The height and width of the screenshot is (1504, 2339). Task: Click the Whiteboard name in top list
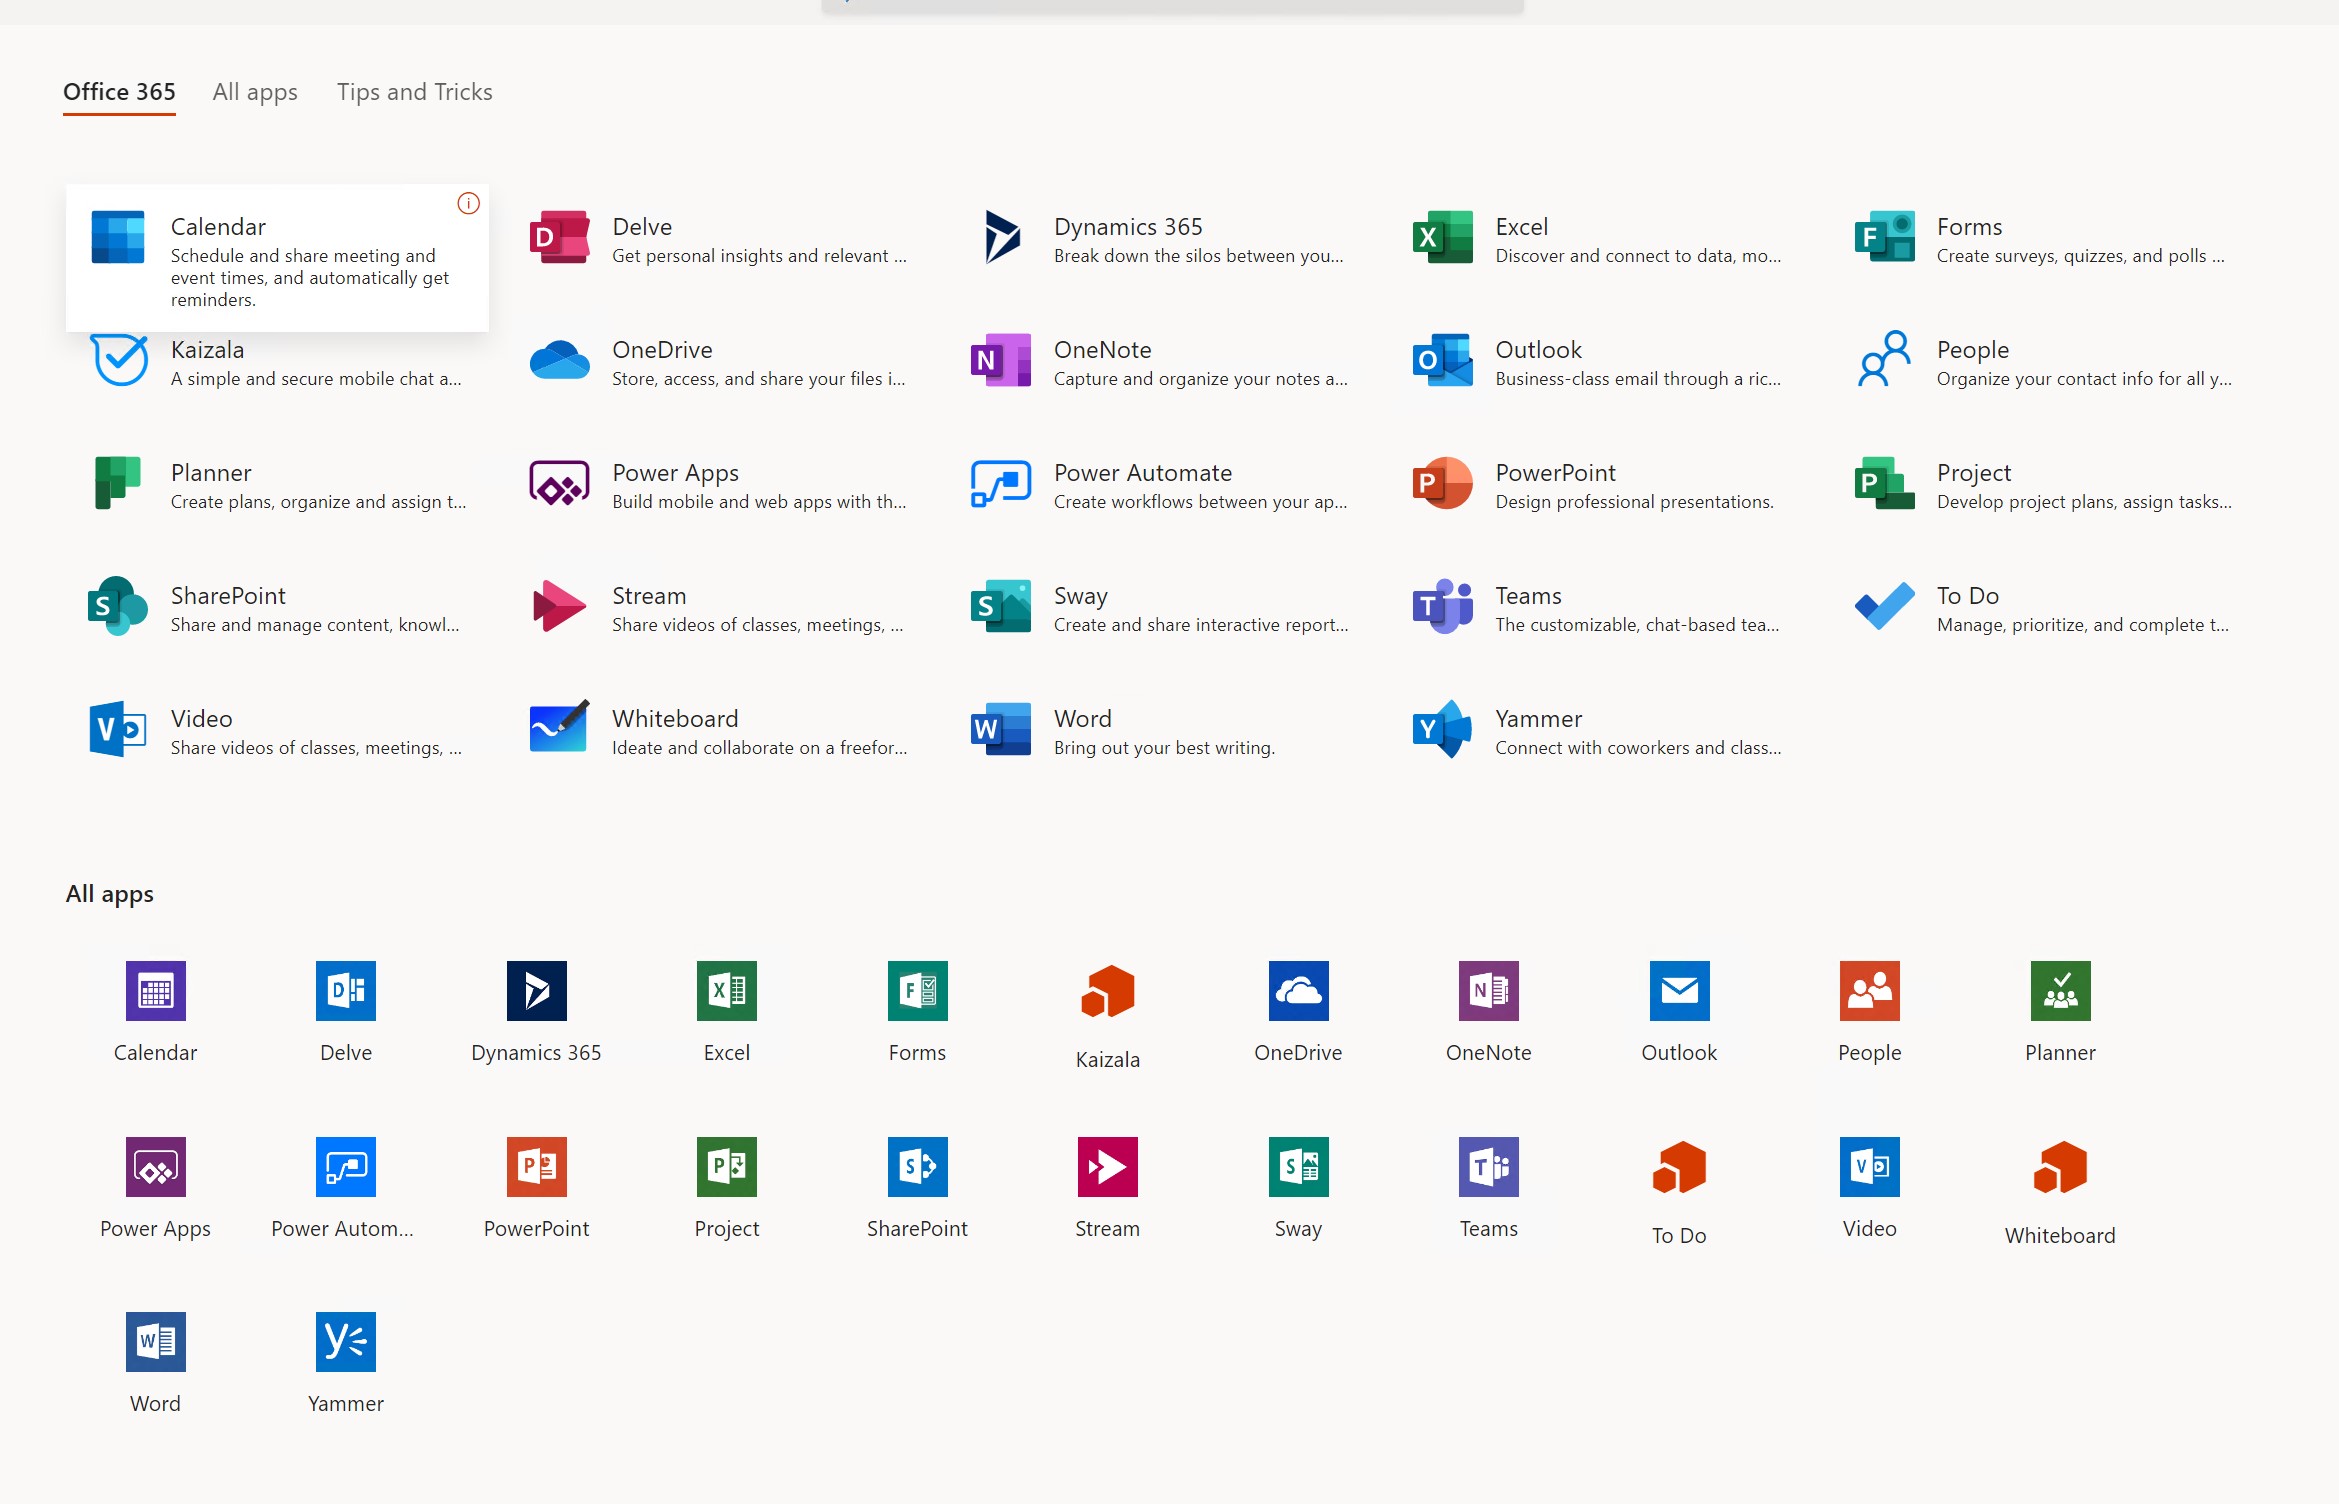[x=675, y=719]
